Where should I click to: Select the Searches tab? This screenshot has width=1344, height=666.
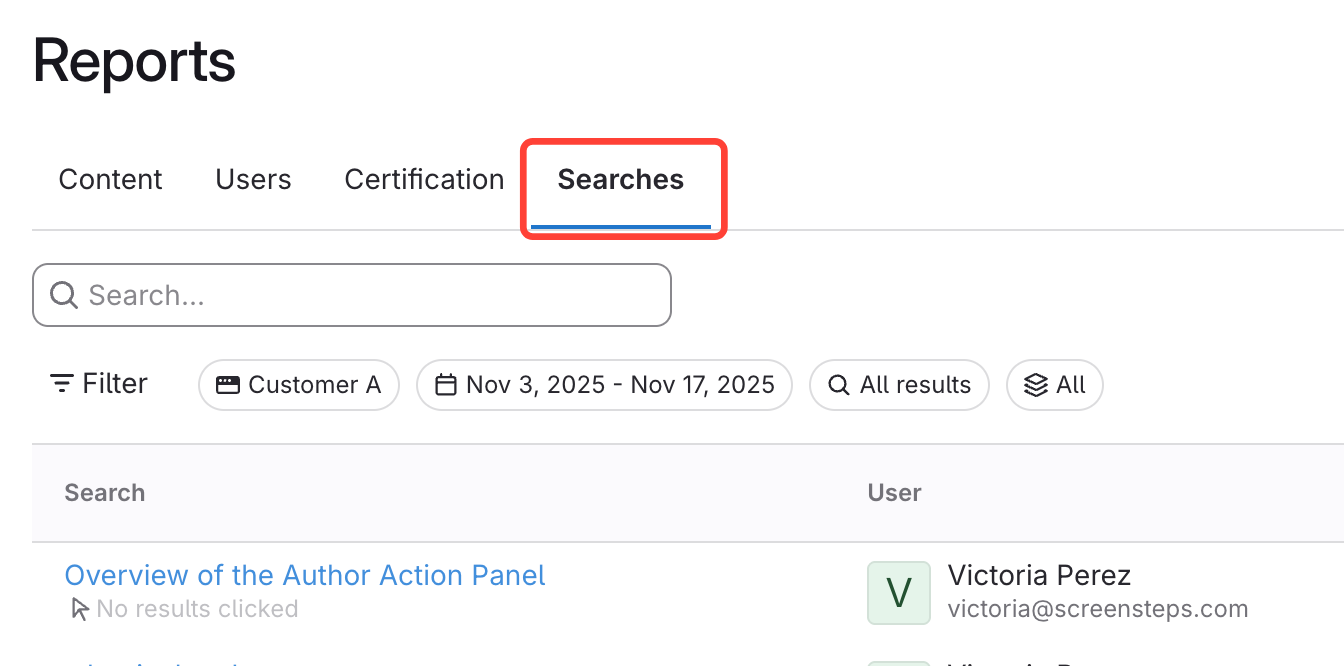tap(621, 180)
